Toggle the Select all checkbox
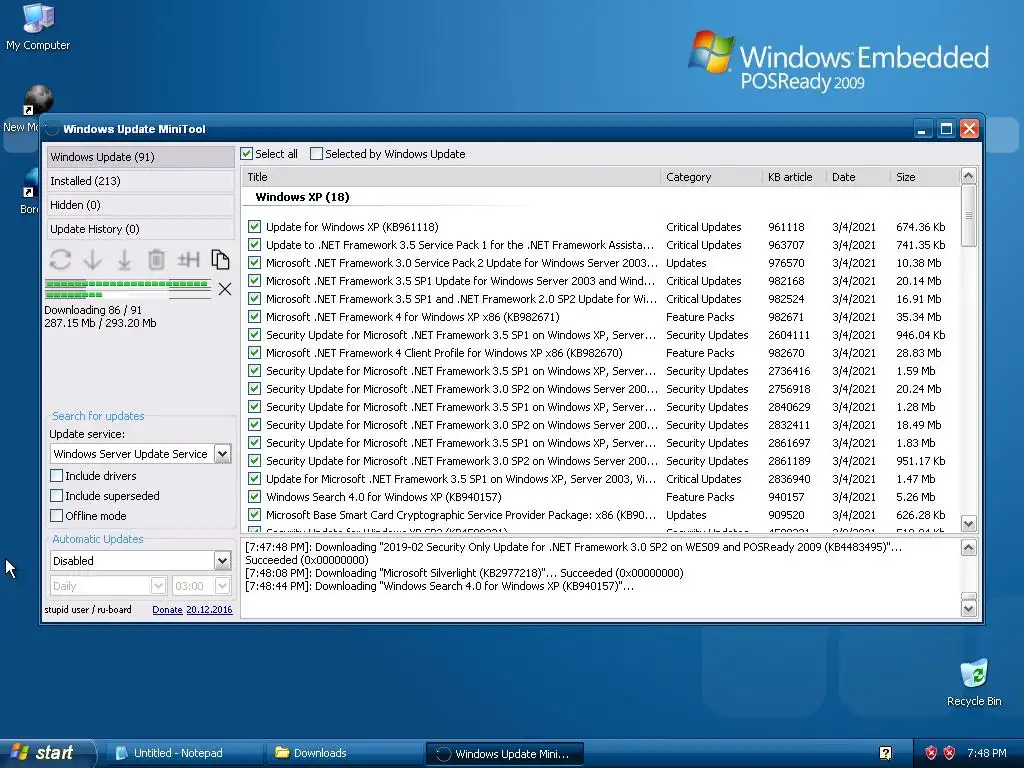This screenshot has width=1024, height=768. pyautogui.click(x=246, y=154)
